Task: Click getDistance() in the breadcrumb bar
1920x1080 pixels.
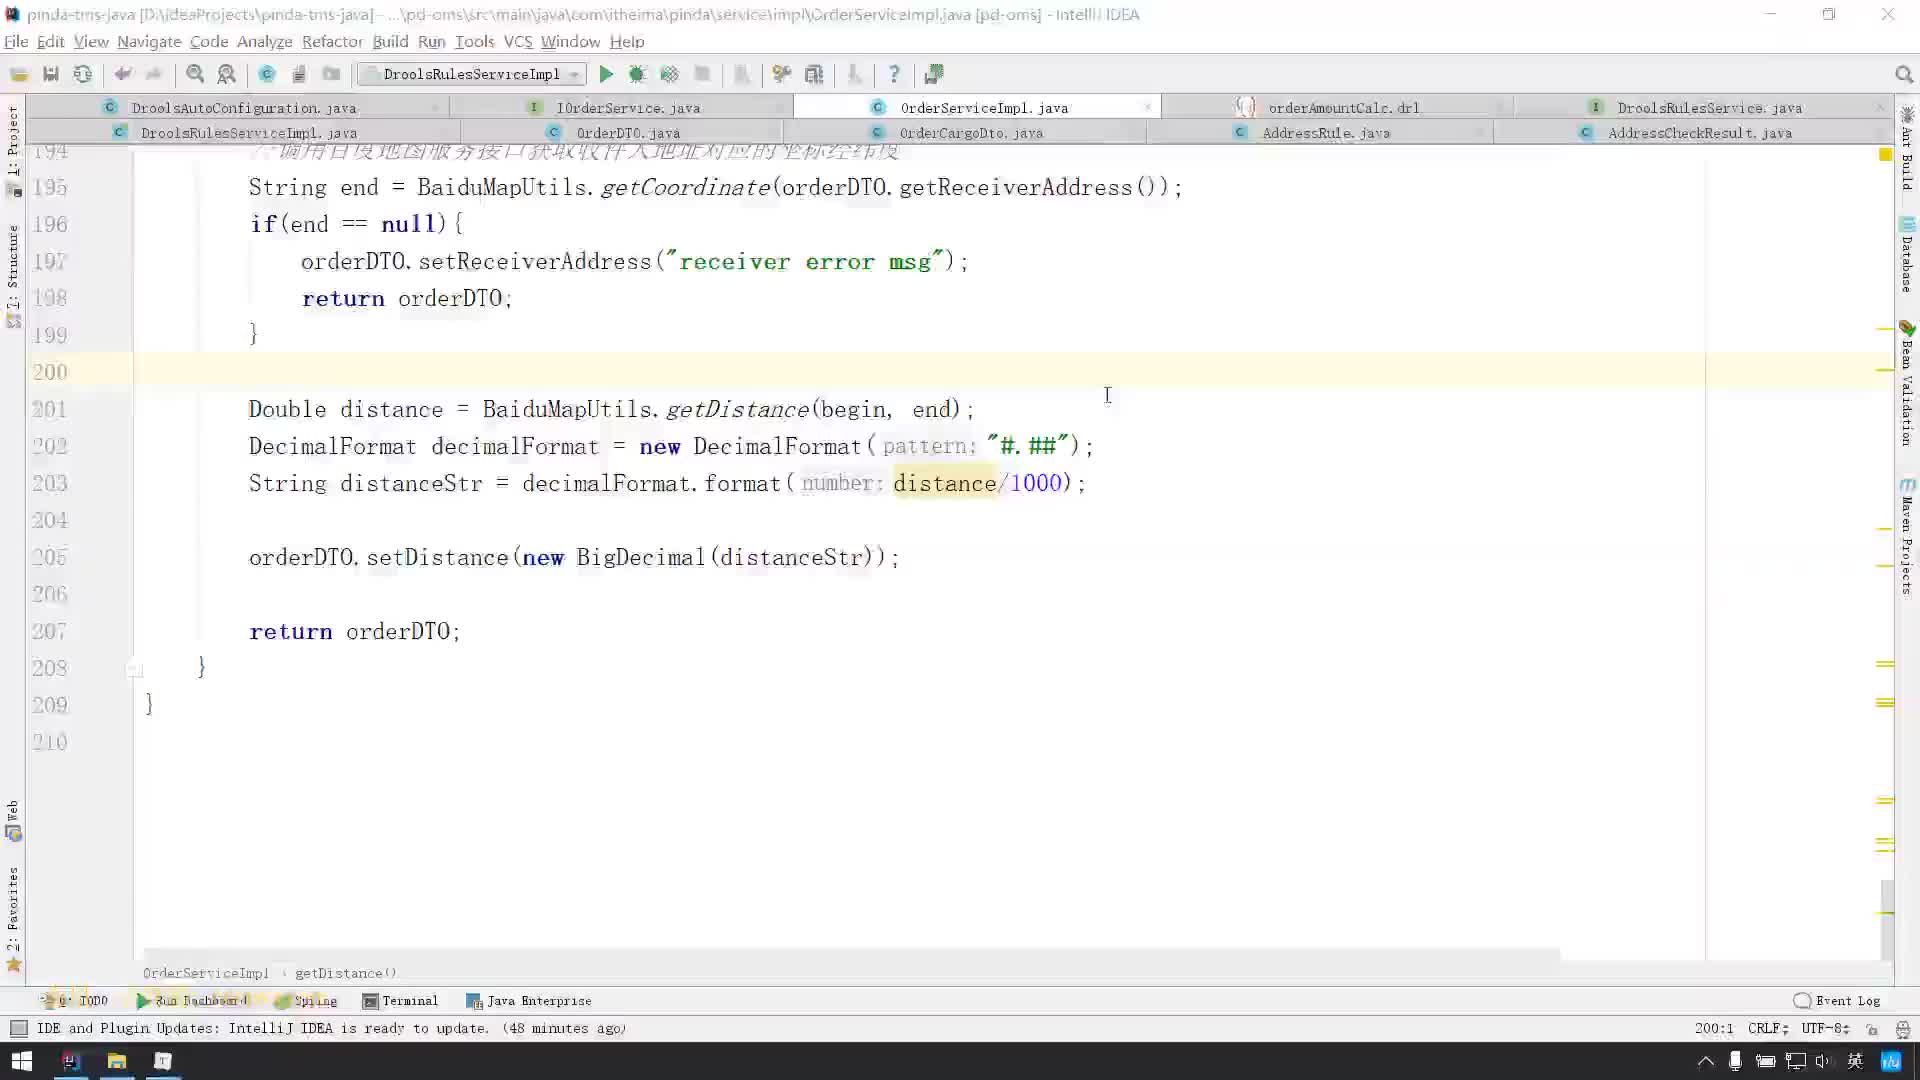Action: [x=345, y=973]
